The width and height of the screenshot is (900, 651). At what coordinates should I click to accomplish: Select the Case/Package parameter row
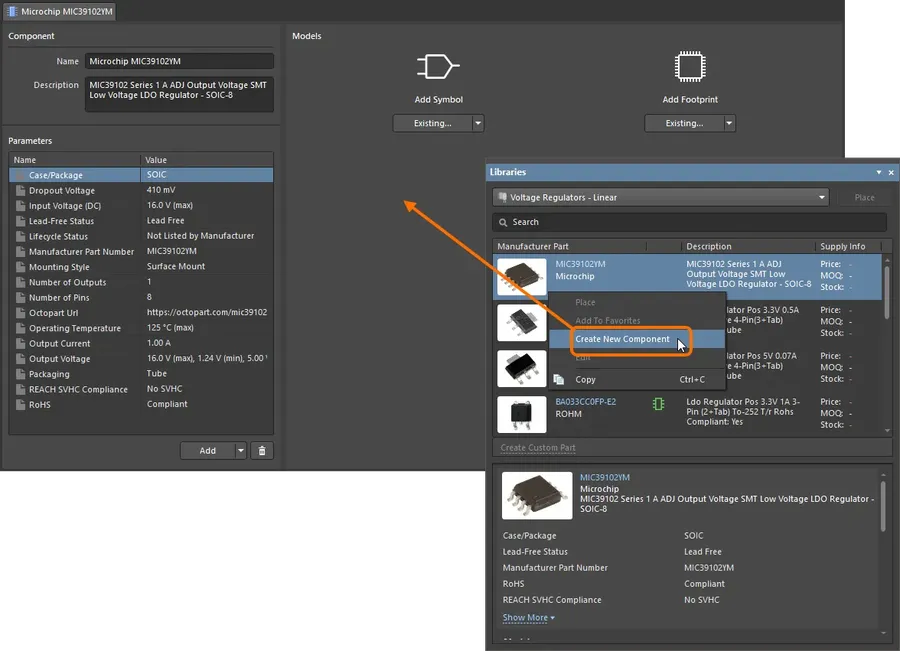141,175
